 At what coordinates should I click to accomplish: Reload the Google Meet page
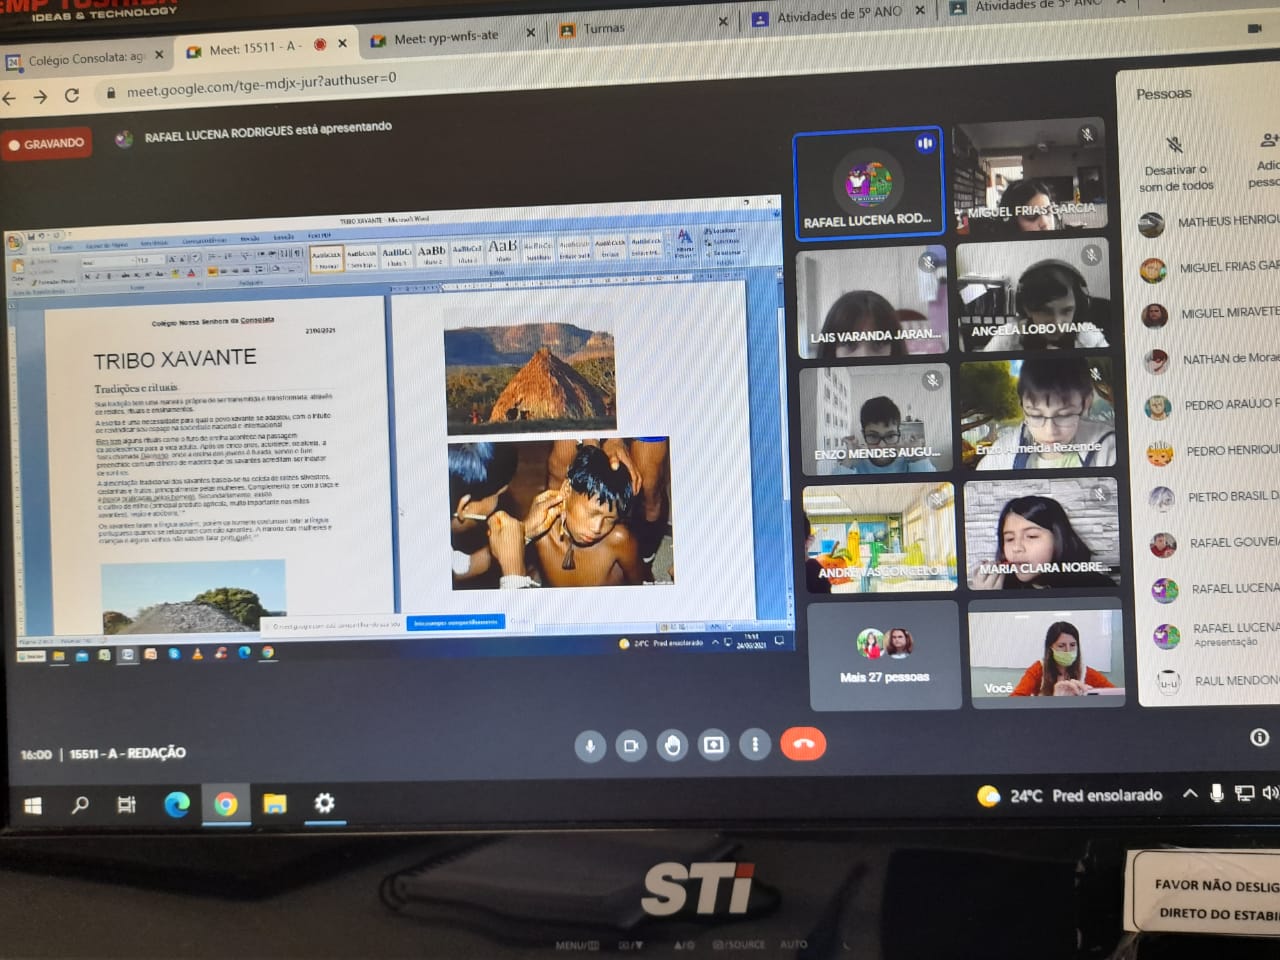72,95
